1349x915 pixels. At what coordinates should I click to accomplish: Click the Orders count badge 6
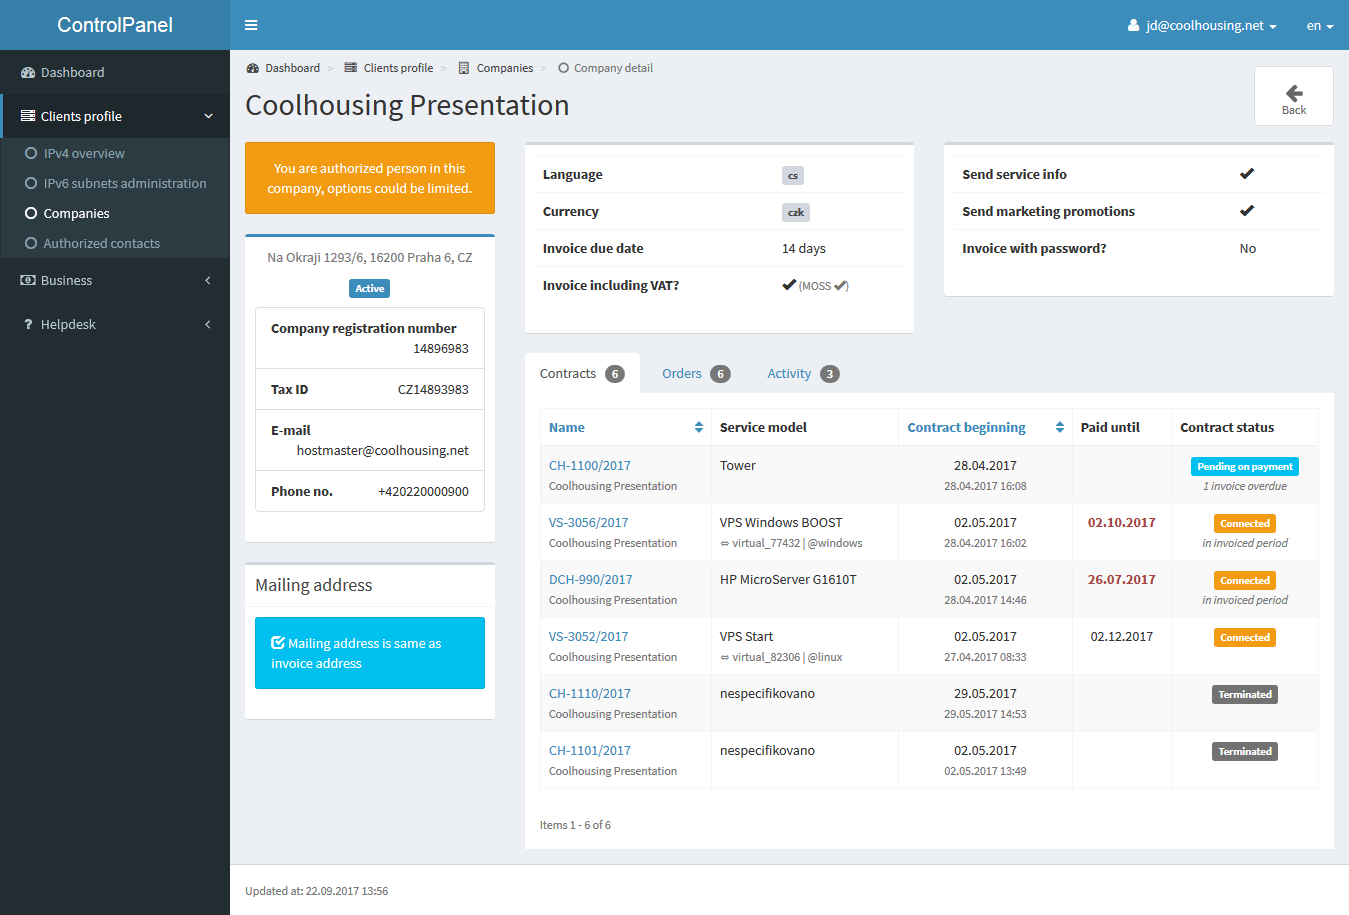click(720, 374)
